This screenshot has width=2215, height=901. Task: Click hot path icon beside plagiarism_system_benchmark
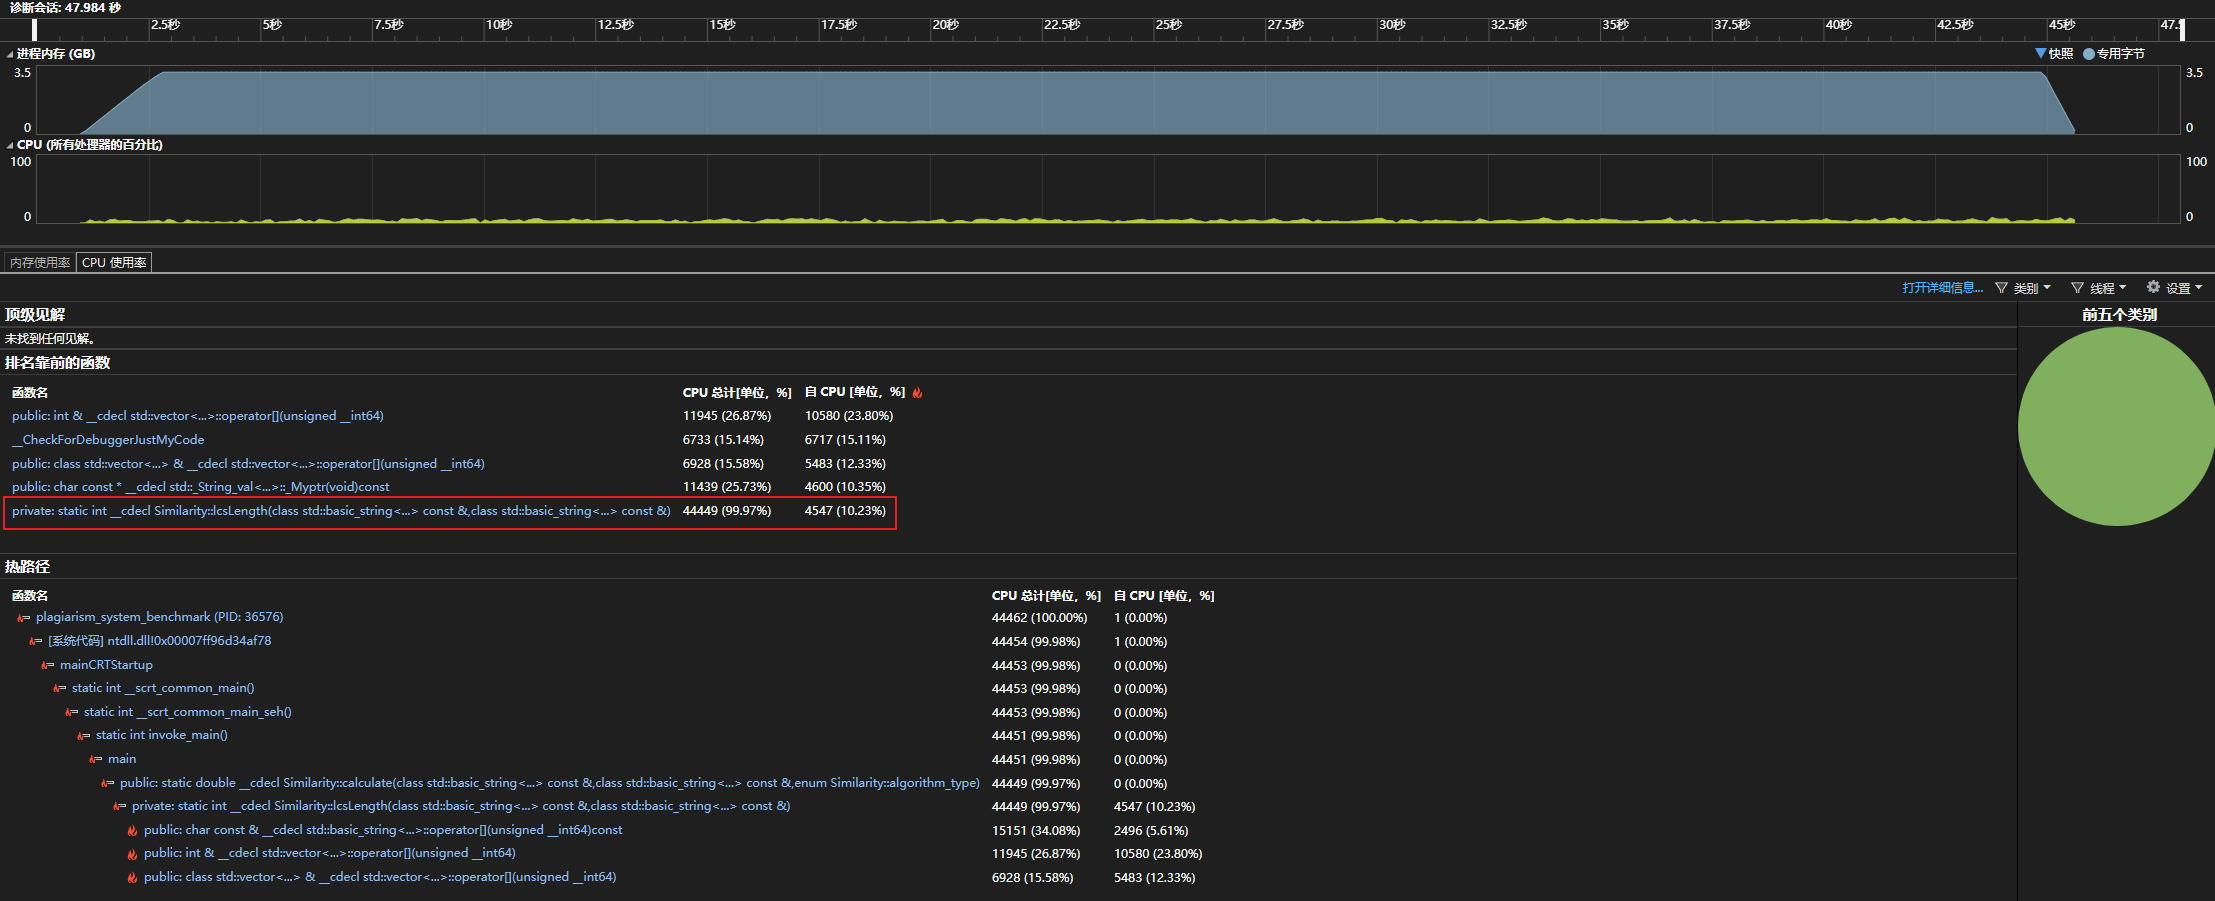23,618
